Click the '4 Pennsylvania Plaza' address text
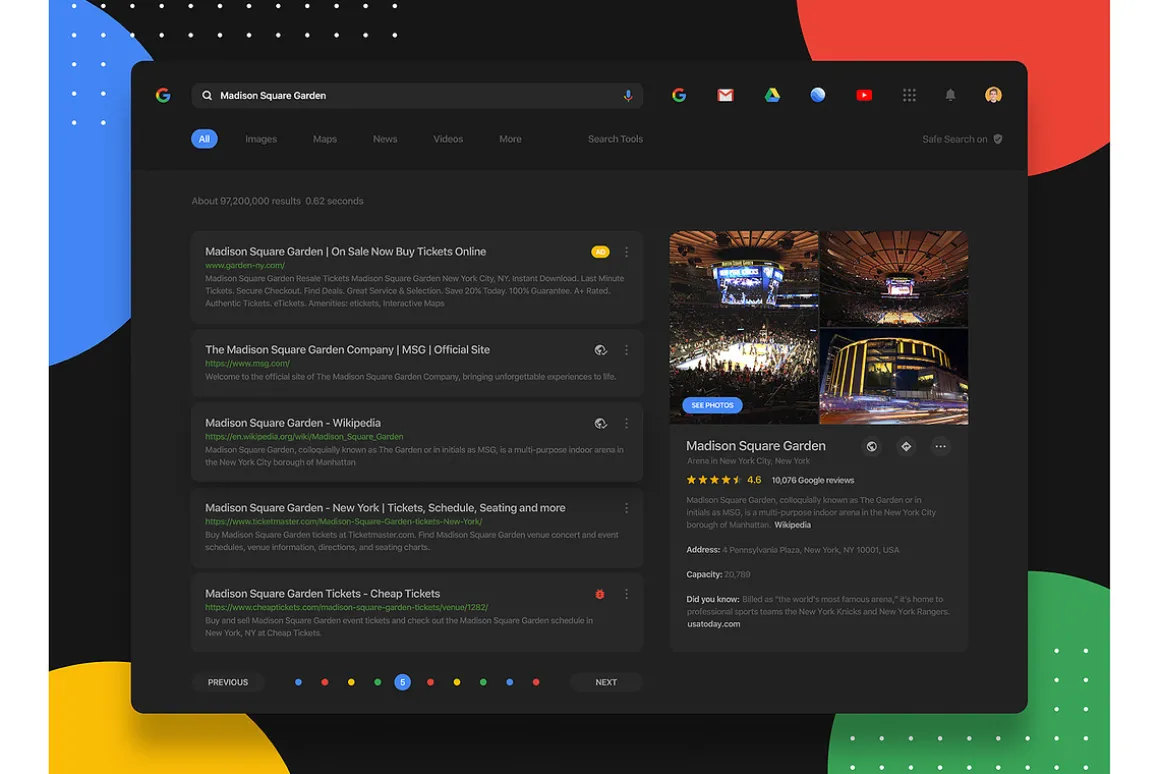This screenshot has height=774, width=1160. (810, 550)
